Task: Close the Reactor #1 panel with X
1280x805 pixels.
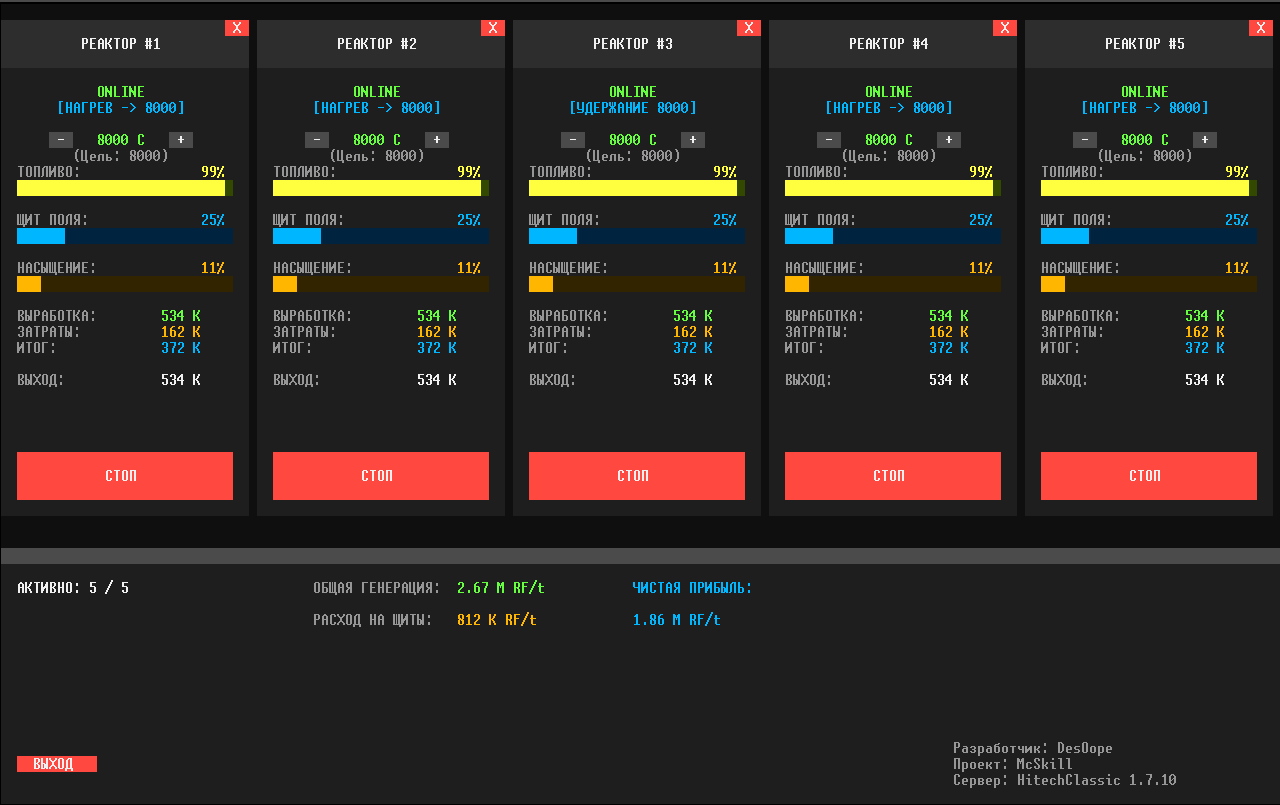Action: (x=237, y=28)
